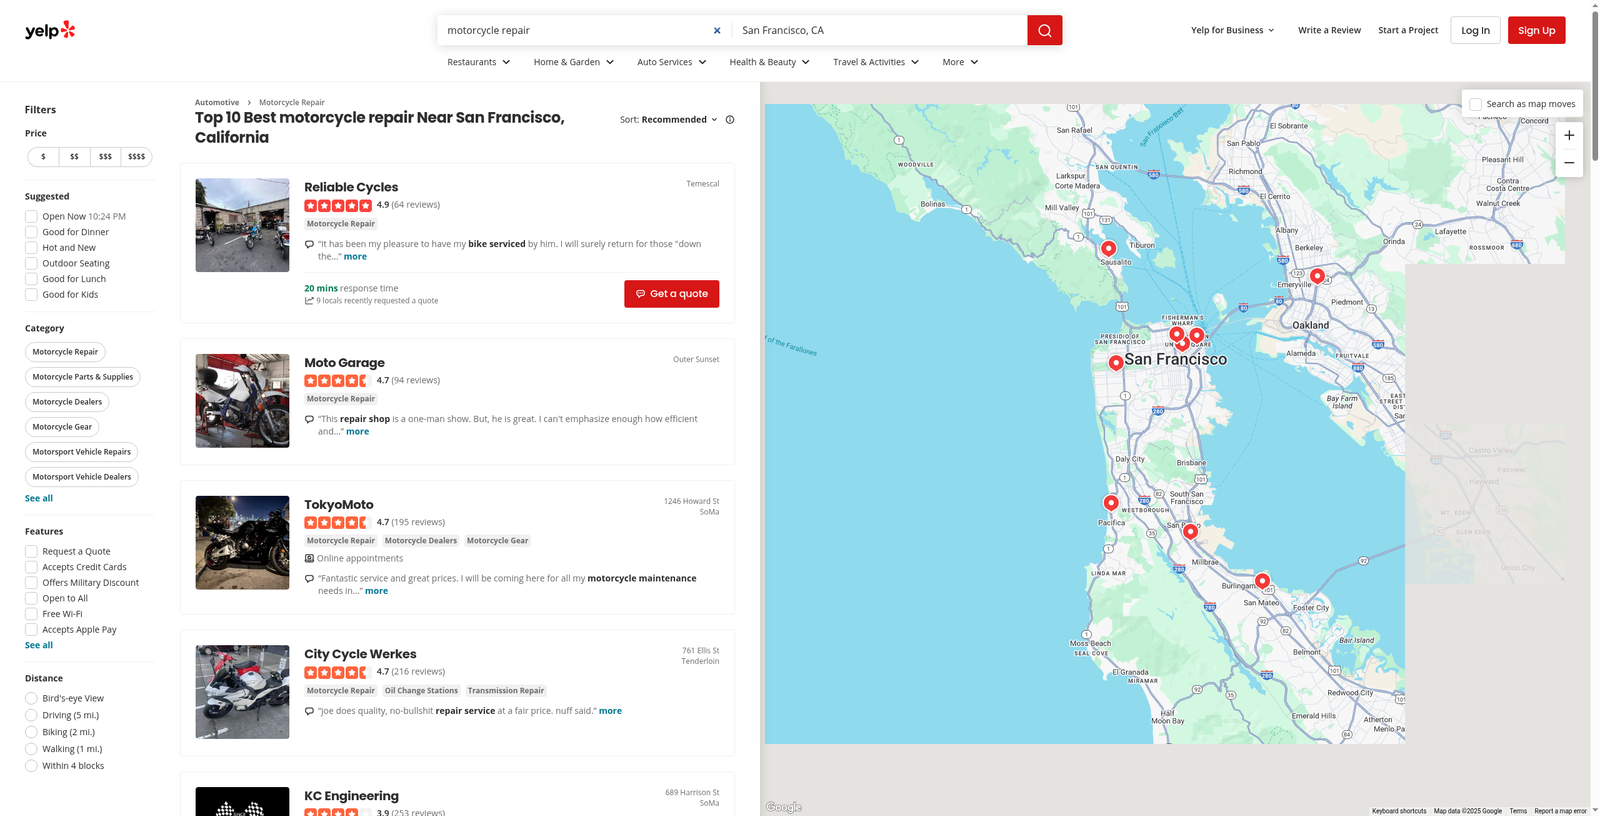Click the Google logo on map
The height and width of the screenshot is (816, 1600).
(x=784, y=807)
